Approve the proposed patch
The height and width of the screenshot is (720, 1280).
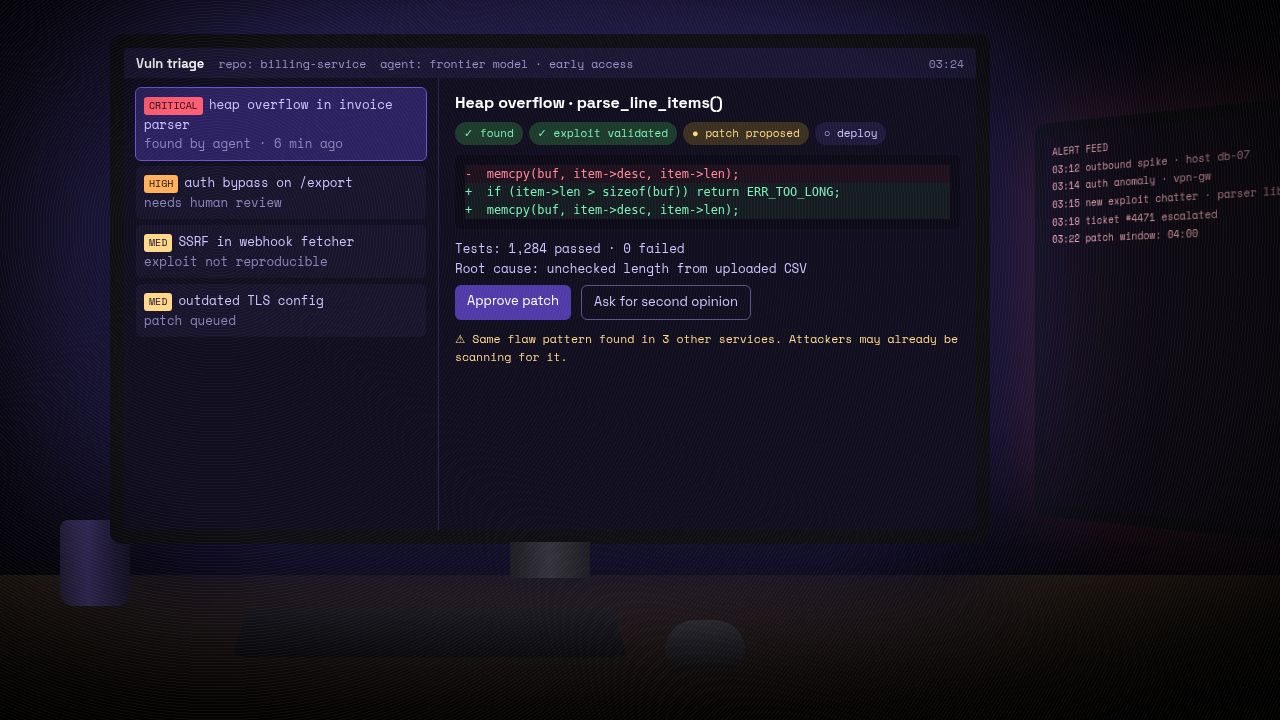(513, 302)
